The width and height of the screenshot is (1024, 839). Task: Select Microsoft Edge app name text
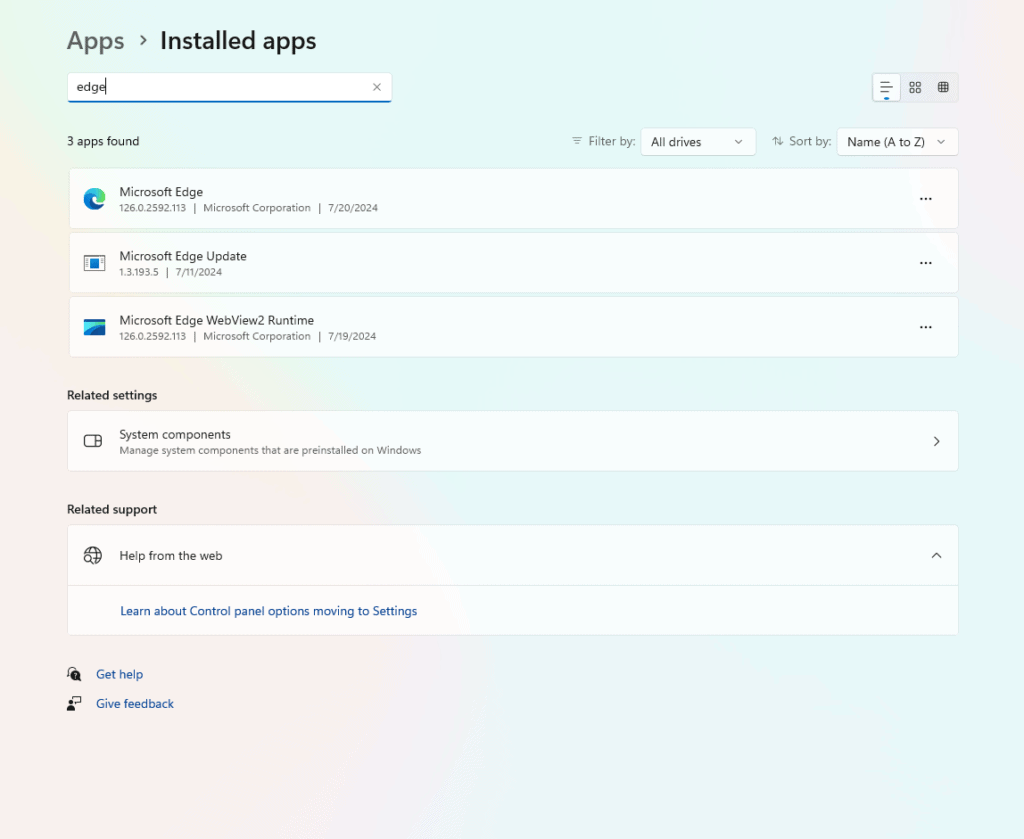click(161, 192)
